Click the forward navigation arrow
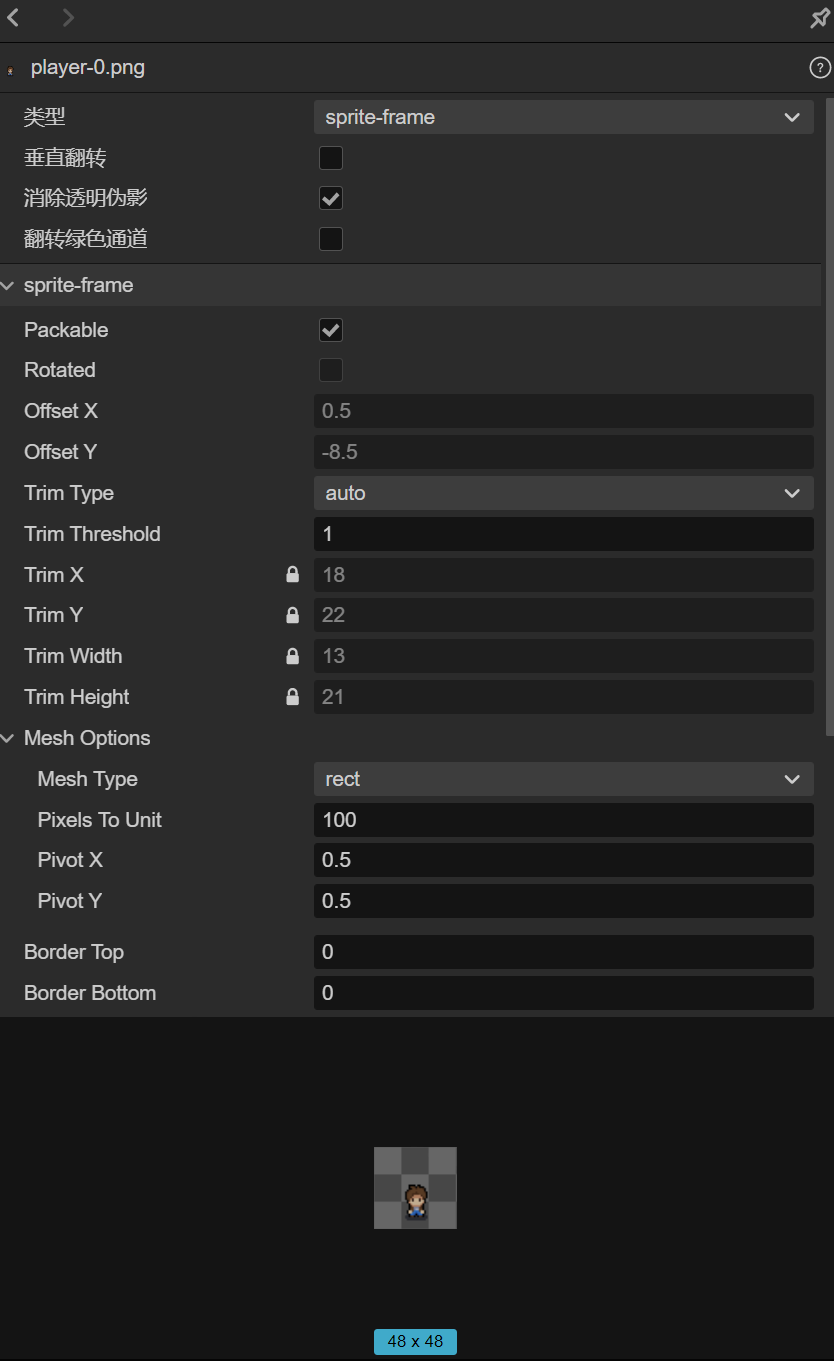 pos(67,17)
